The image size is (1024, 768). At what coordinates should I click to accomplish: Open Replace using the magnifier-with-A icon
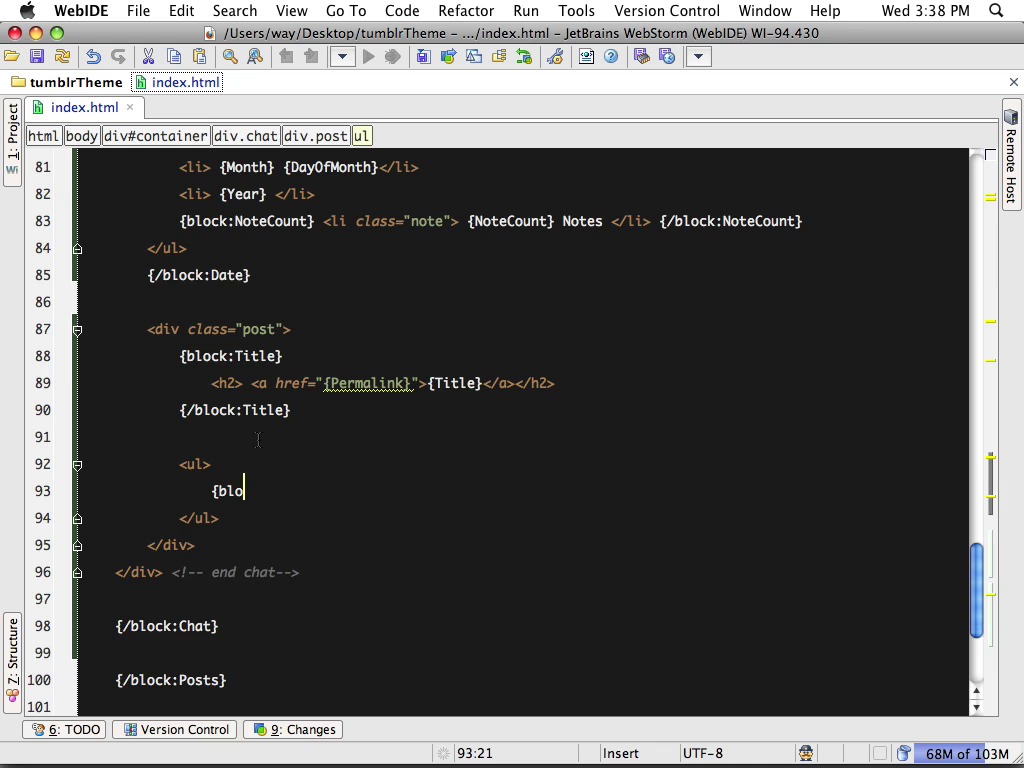click(x=255, y=57)
